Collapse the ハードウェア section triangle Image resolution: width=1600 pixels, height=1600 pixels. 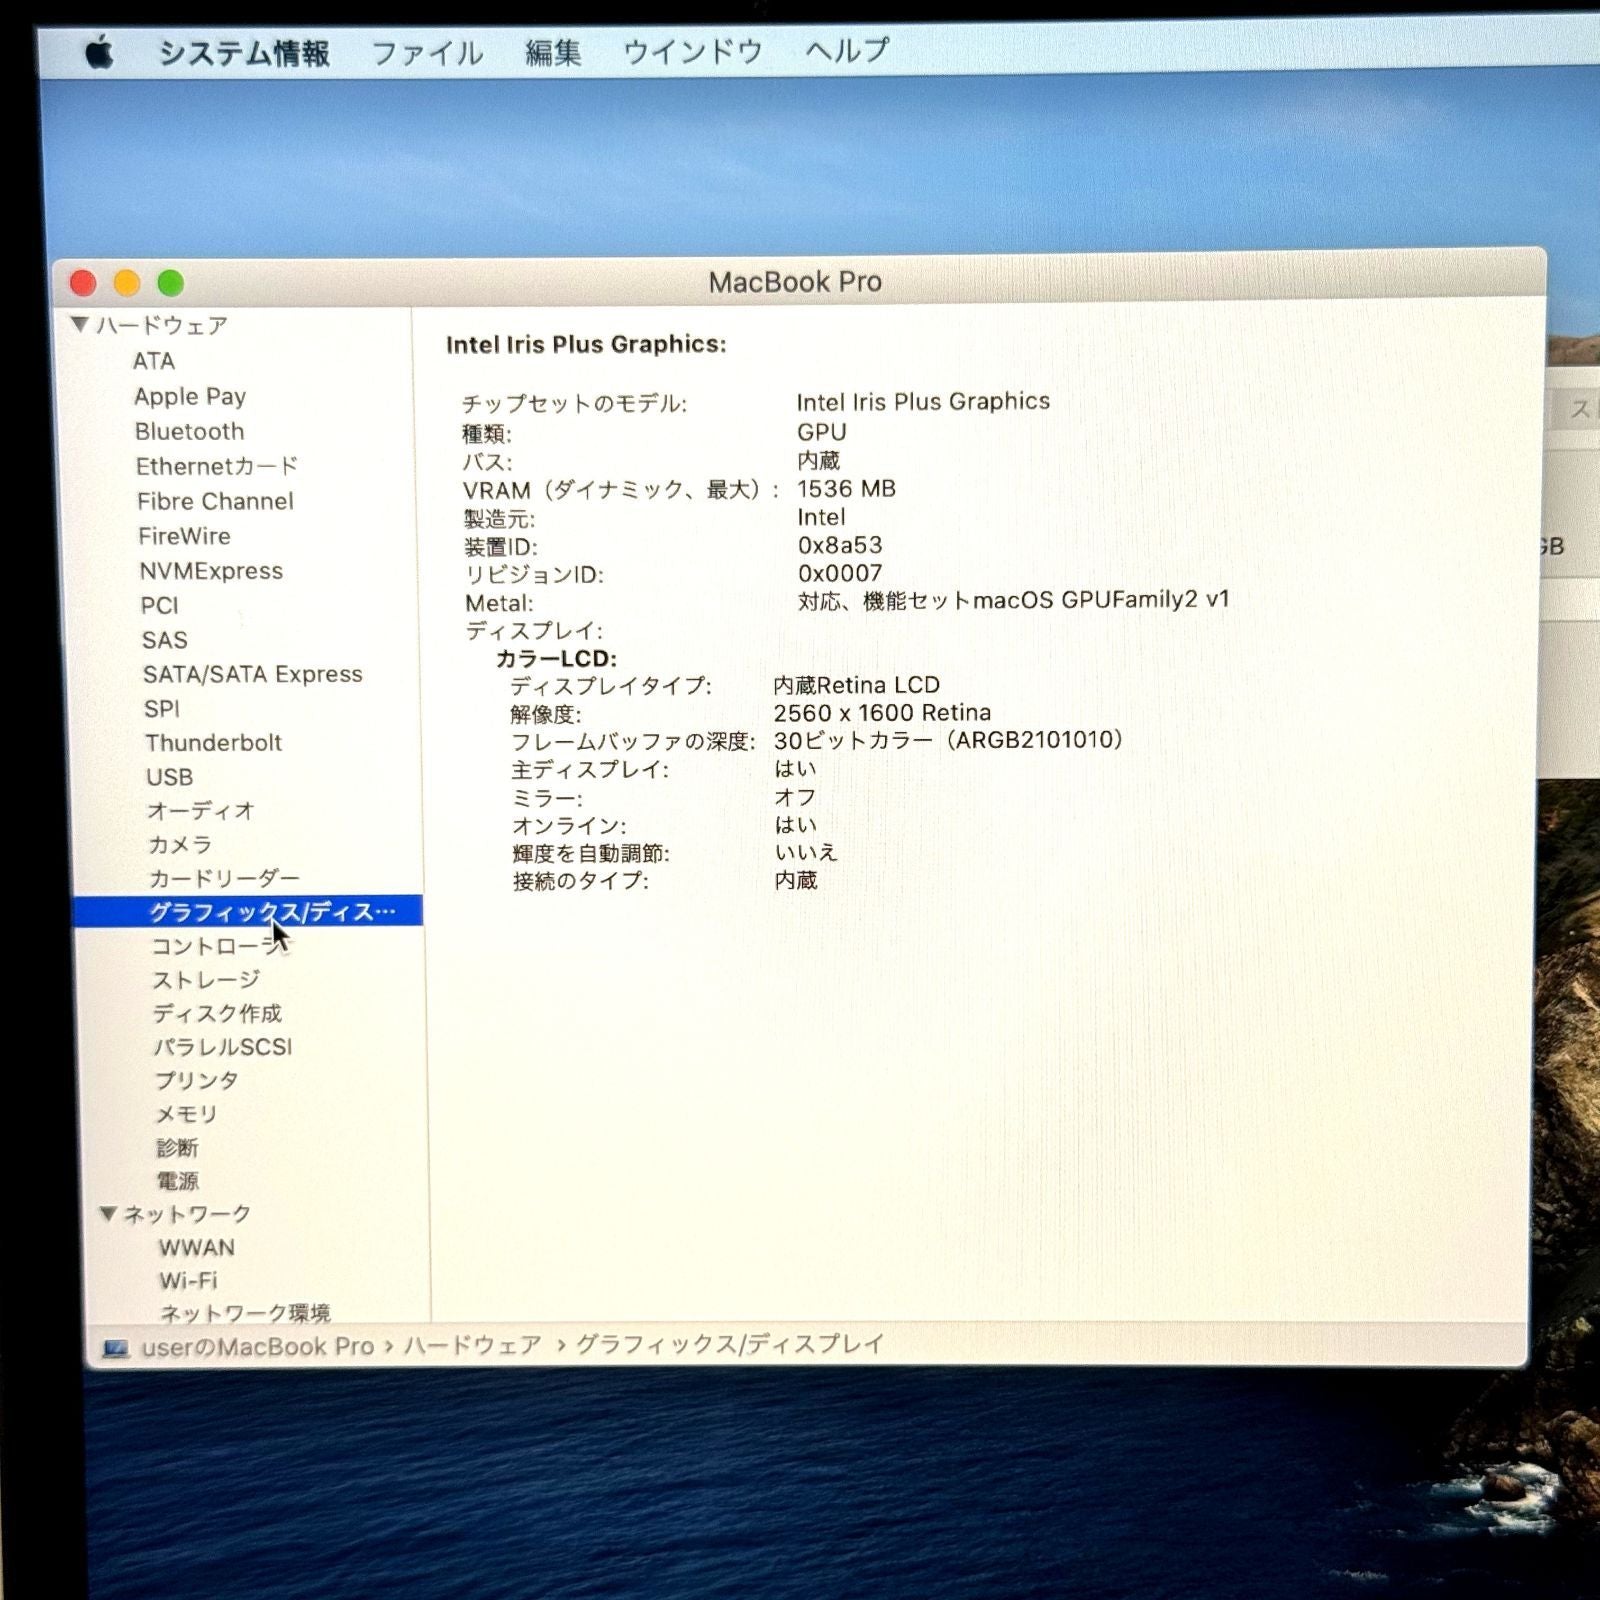point(80,324)
